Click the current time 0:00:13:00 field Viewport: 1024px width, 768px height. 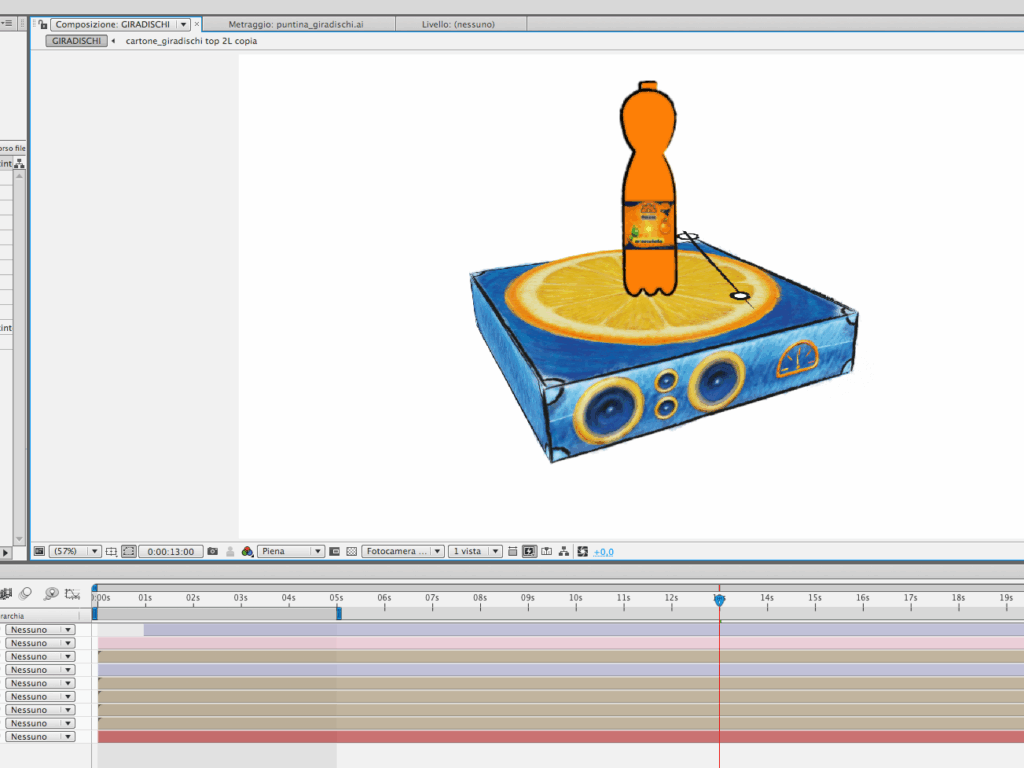pos(170,551)
